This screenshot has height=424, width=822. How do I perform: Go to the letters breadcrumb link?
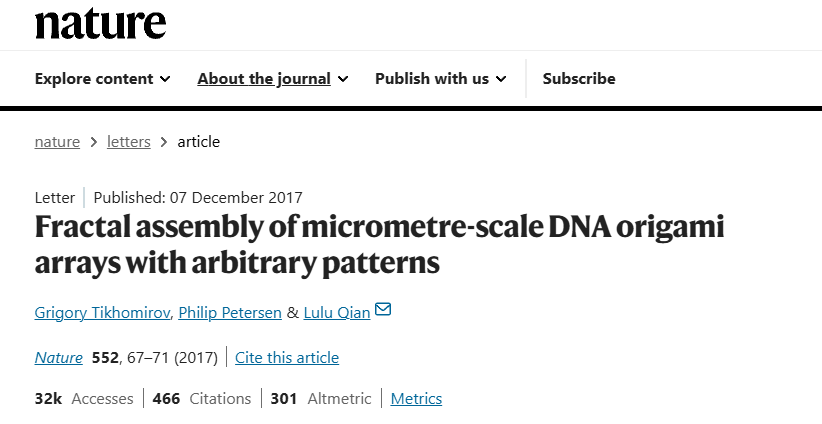coord(129,142)
